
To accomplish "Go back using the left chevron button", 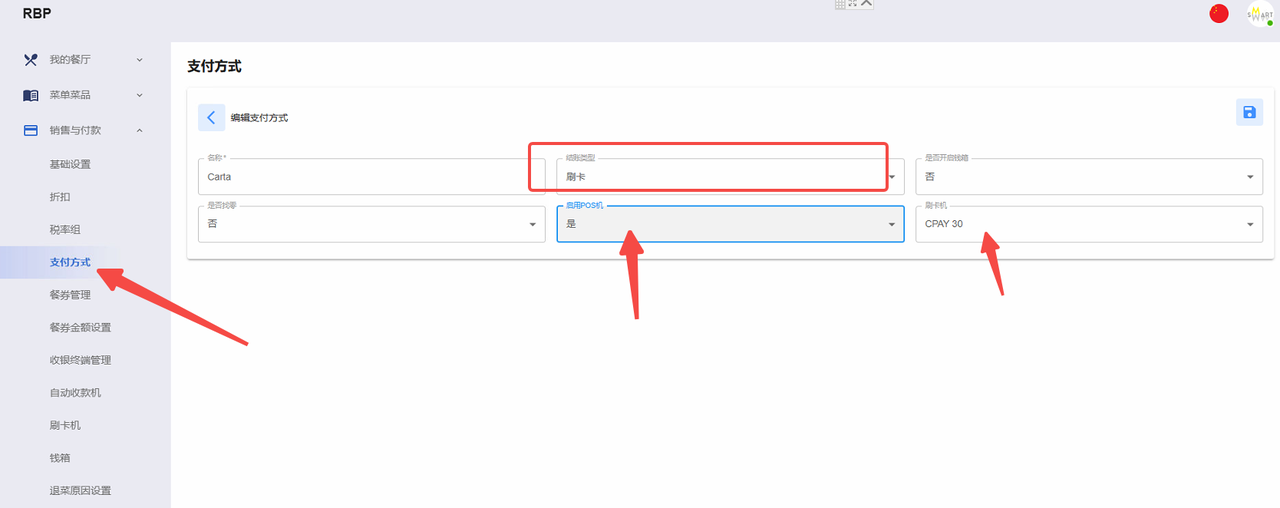I will coord(211,117).
